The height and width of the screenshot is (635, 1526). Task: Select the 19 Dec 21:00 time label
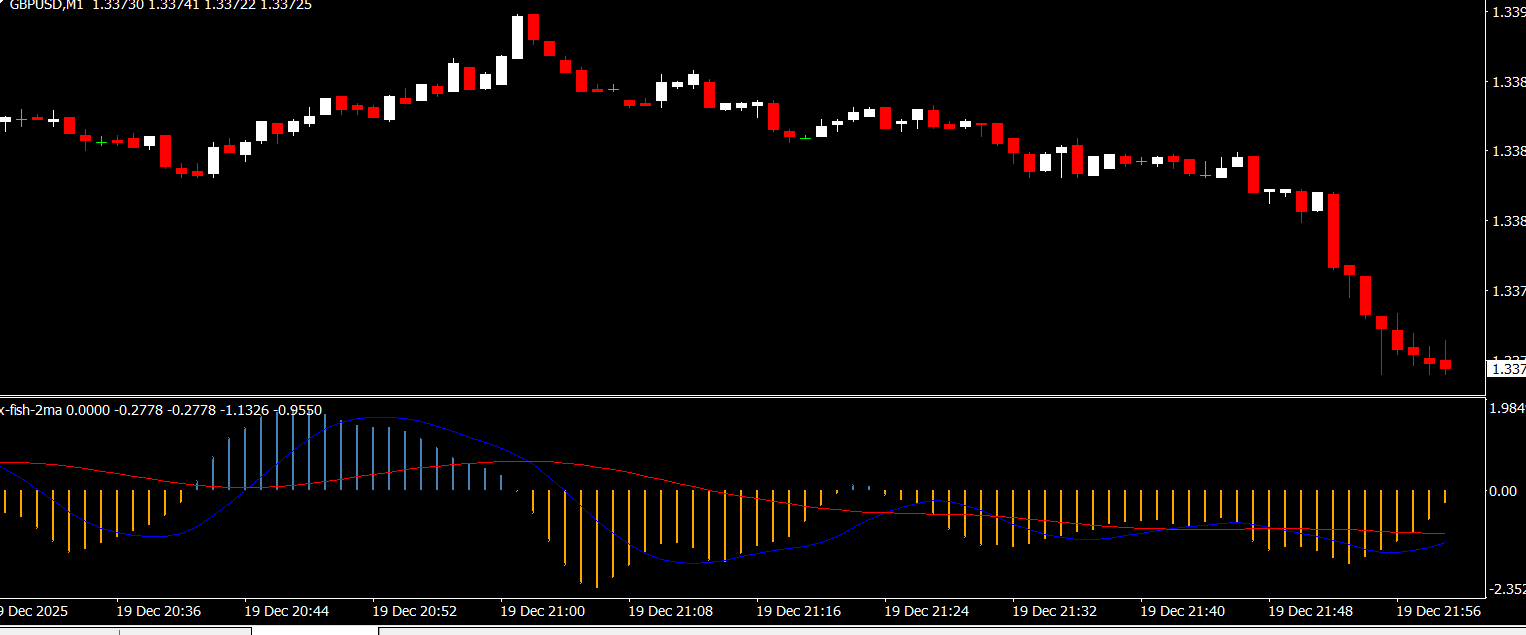542,610
